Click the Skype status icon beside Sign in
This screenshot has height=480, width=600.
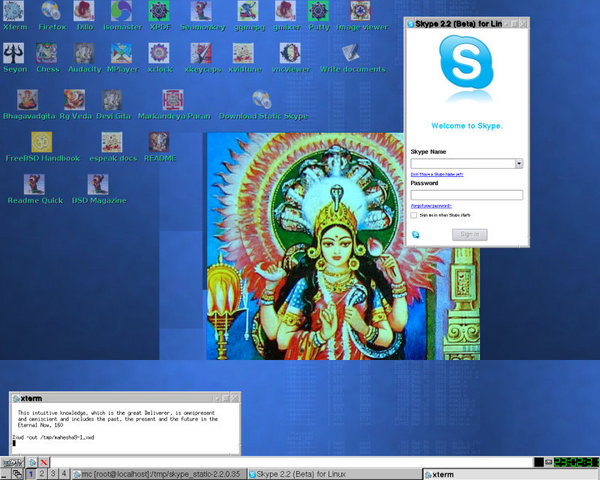(x=416, y=234)
